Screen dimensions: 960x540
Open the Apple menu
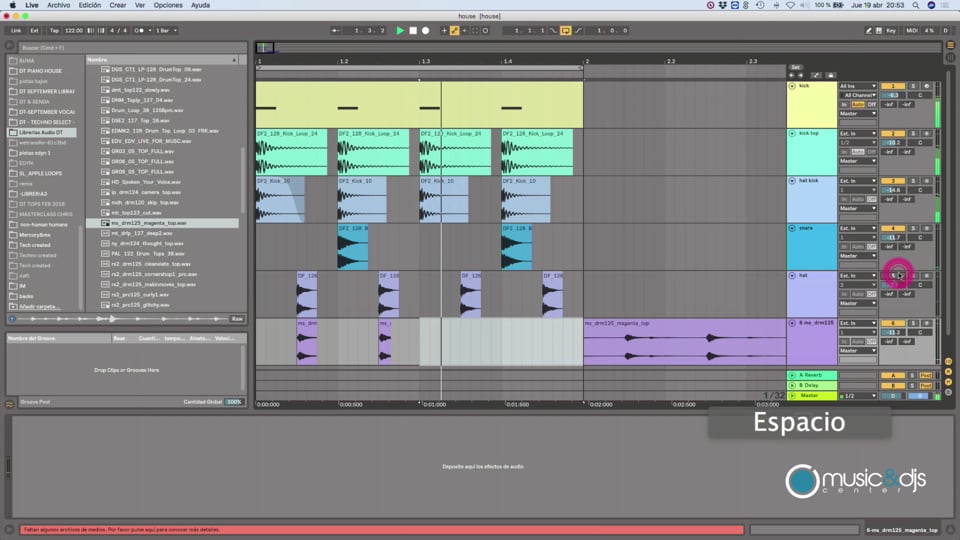[x=12, y=5]
